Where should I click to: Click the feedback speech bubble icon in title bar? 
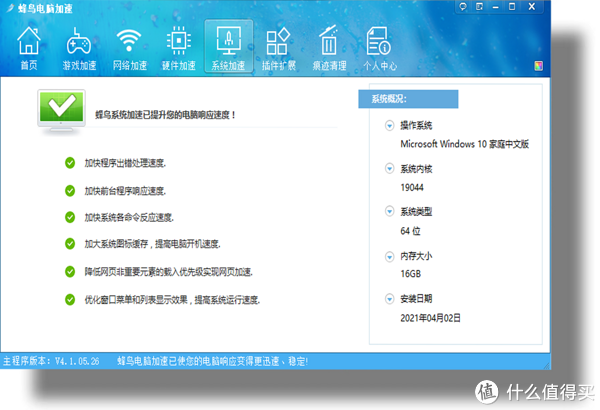coord(463,7)
